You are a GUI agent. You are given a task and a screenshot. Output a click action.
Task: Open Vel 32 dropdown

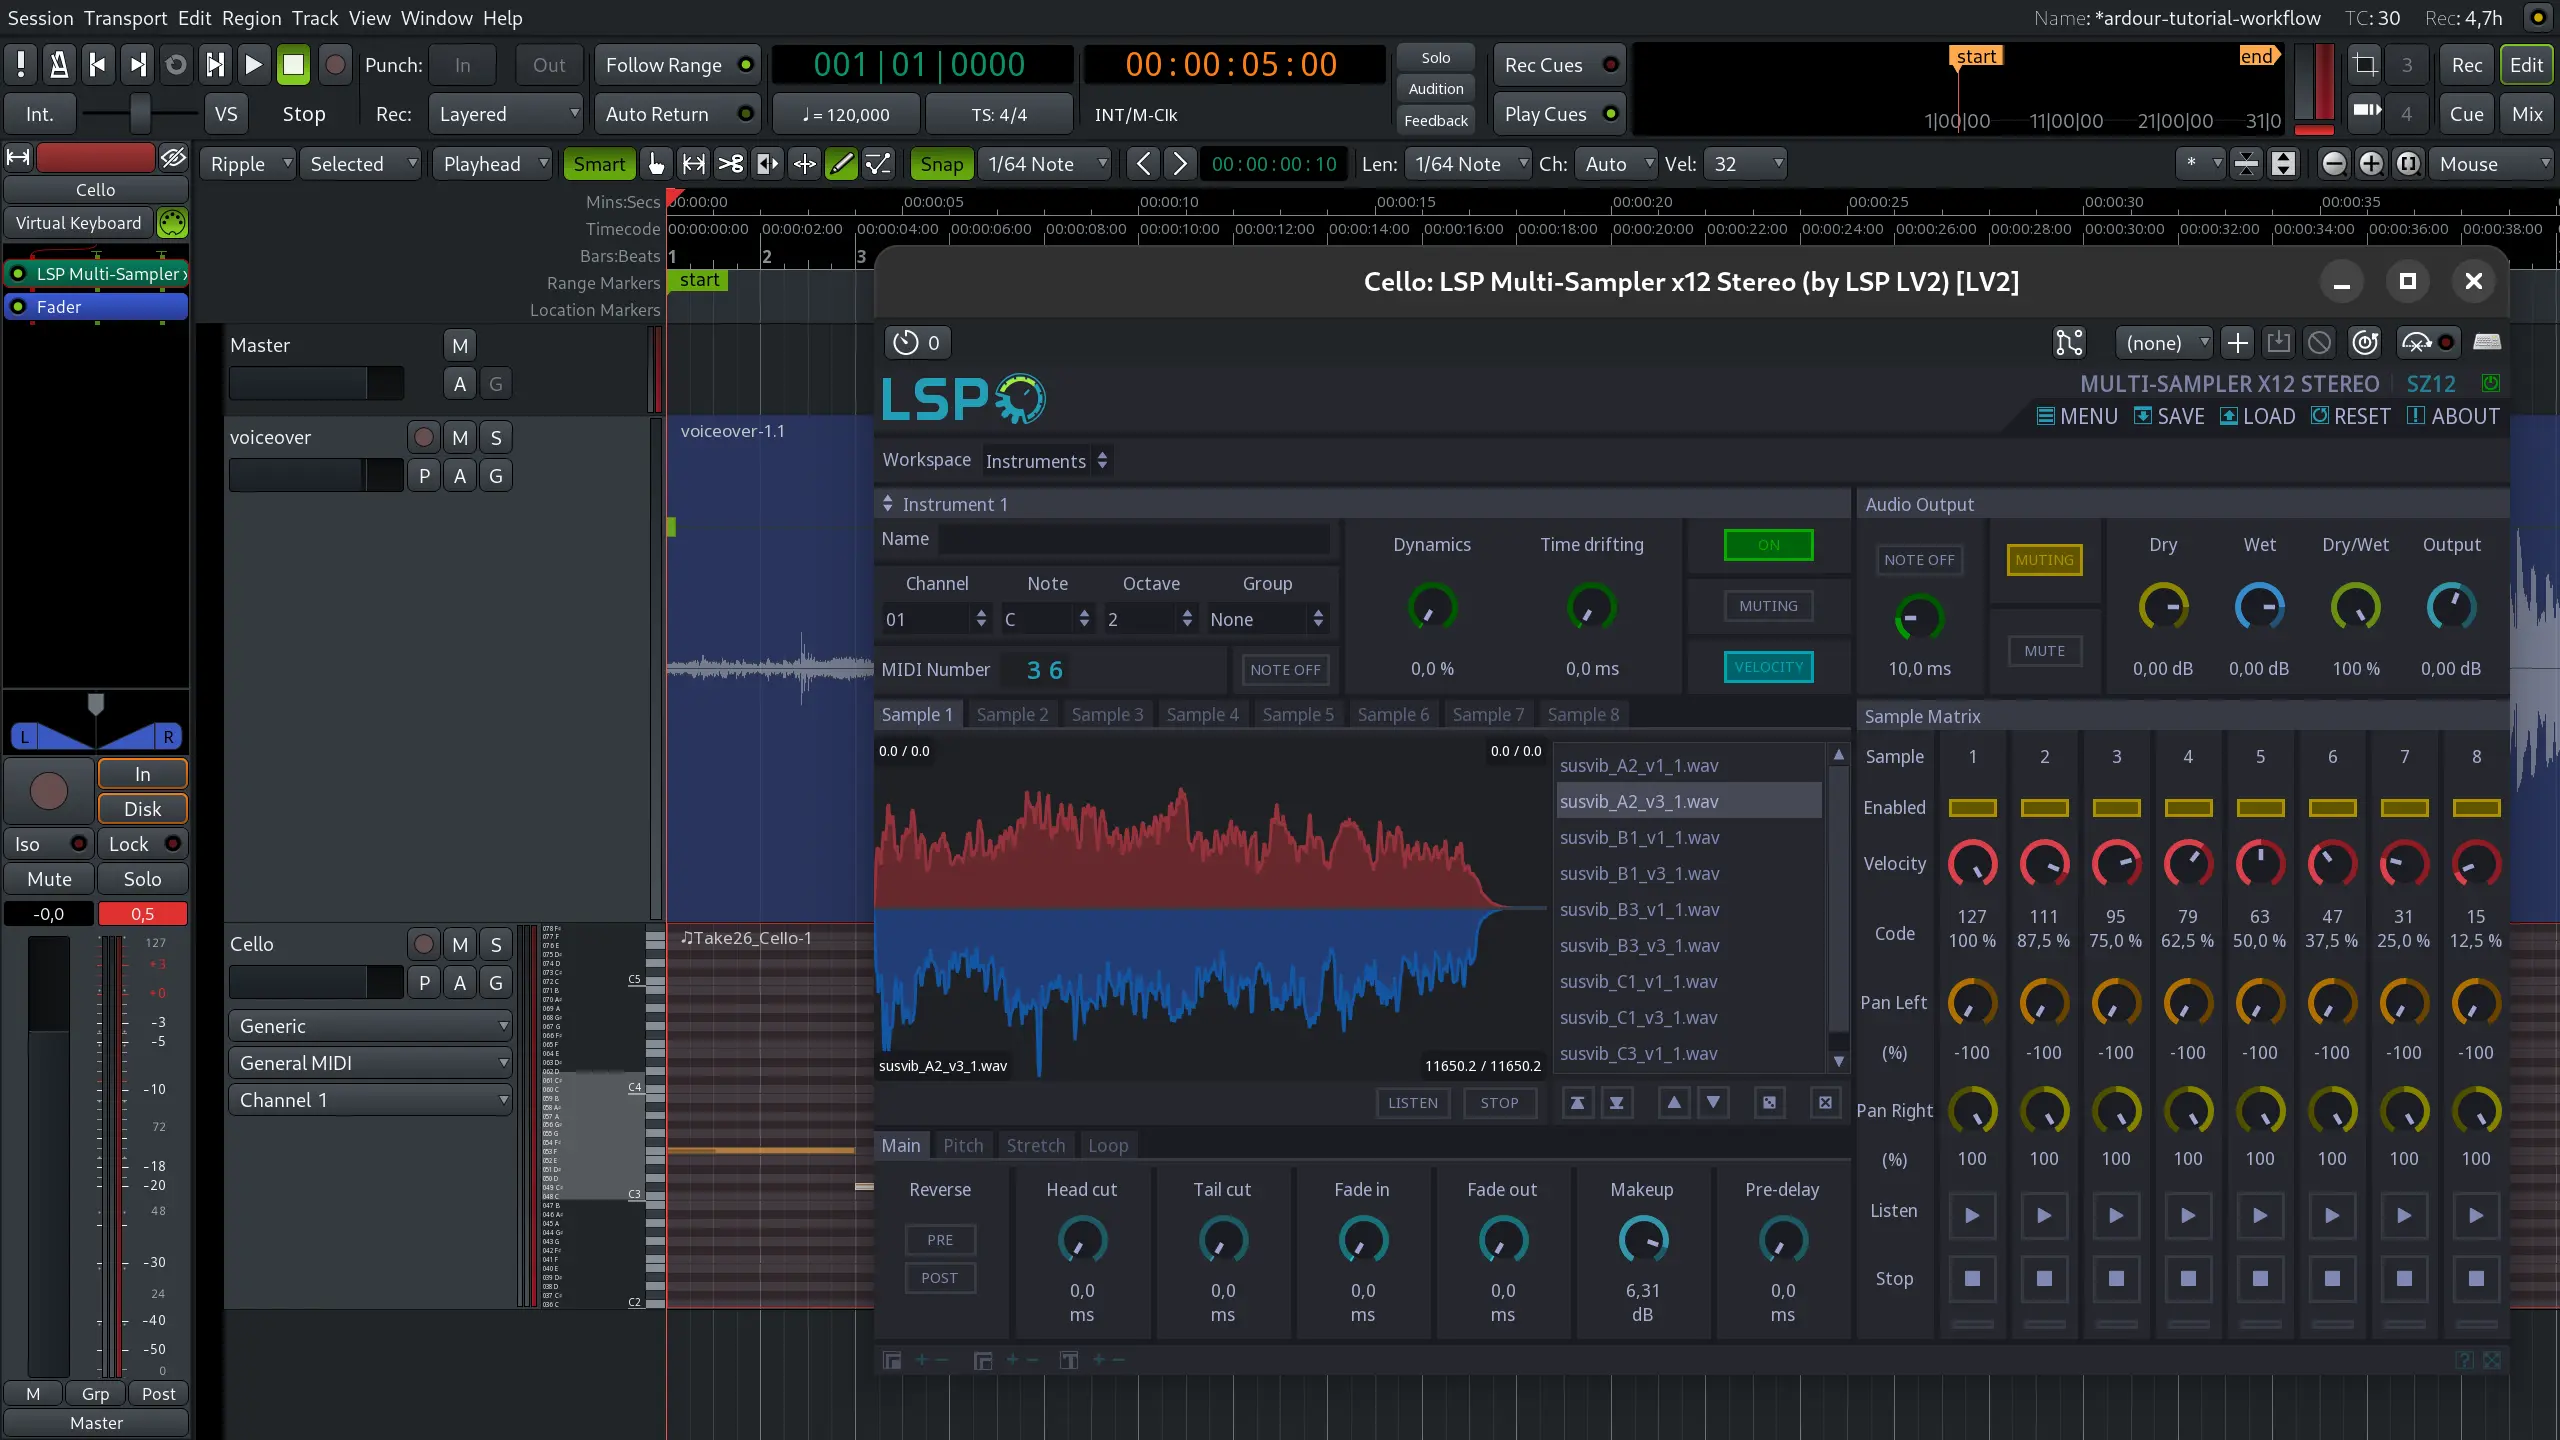pyautogui.click(x=1745, y=164)
